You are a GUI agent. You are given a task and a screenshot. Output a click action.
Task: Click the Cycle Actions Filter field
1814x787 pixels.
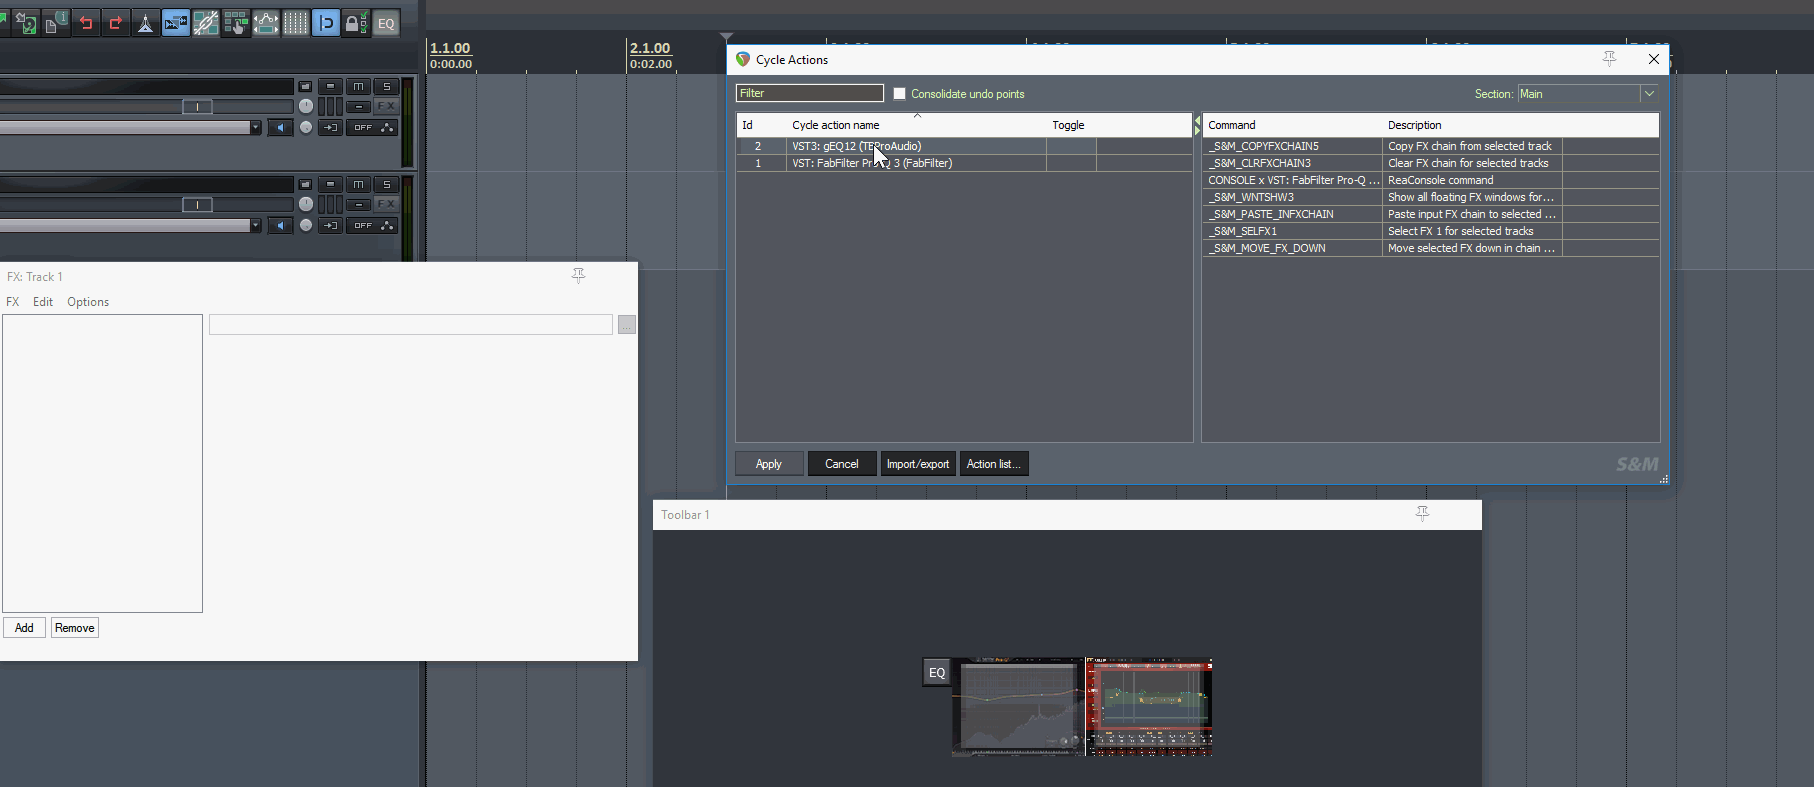coord(809,94)
